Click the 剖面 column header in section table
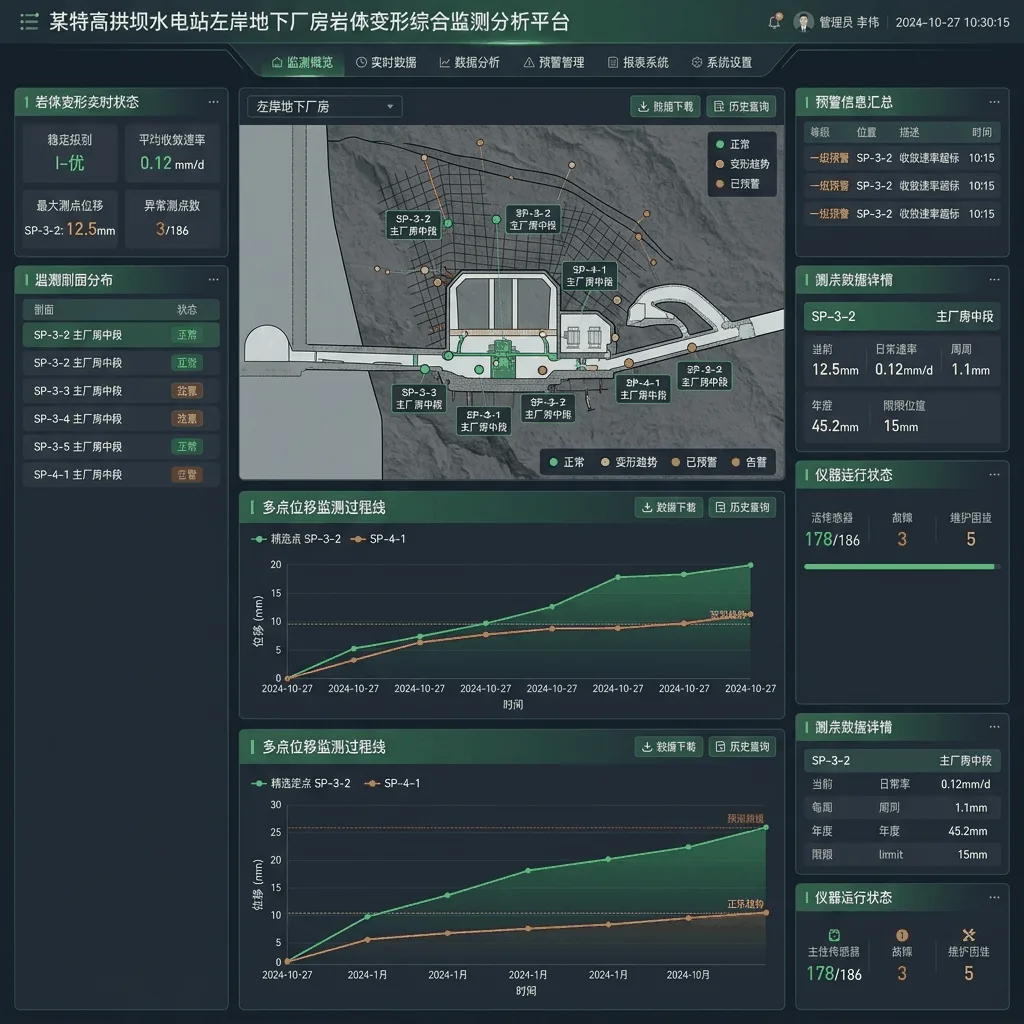1024x1024 pixels. (x=44, y=310)
